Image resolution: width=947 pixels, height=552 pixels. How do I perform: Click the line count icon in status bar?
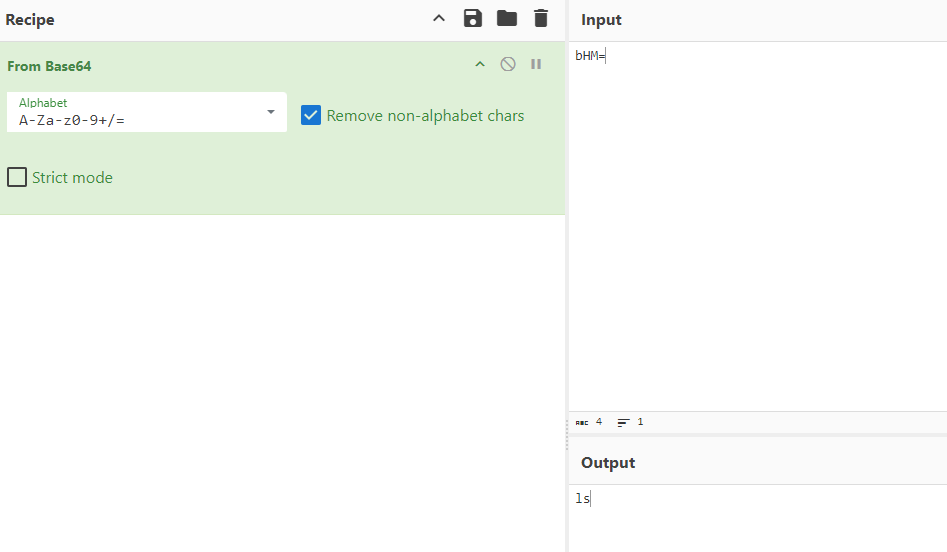623,423
